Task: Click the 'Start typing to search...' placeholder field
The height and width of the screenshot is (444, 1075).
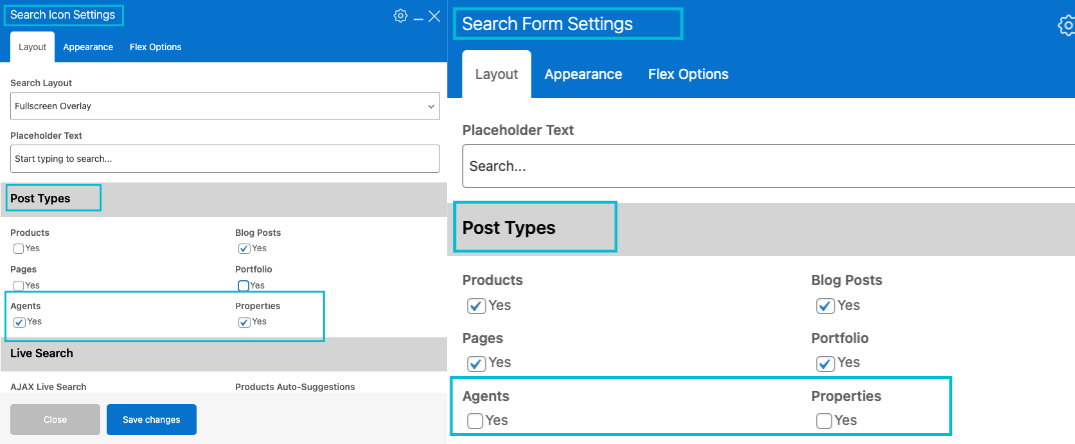Action: click(225, 158)
